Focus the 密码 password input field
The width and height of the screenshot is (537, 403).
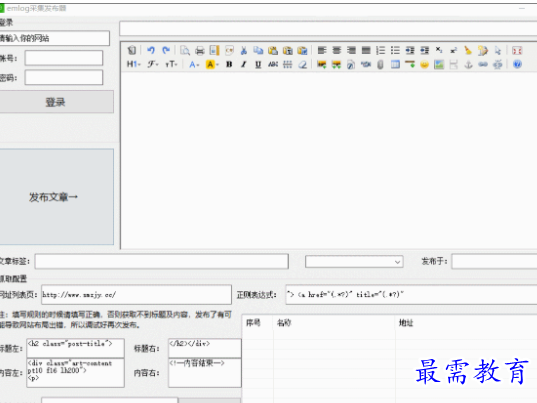click(64, 77)
